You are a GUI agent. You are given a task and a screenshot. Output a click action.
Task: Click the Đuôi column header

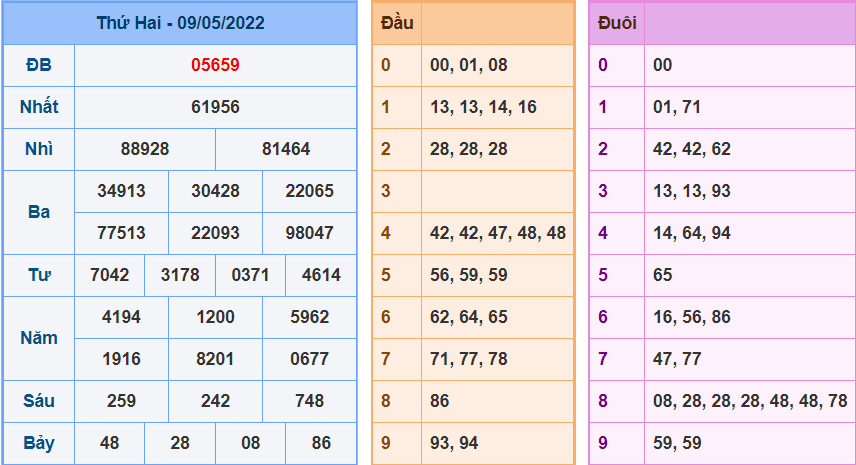click(x=617, y=23)
